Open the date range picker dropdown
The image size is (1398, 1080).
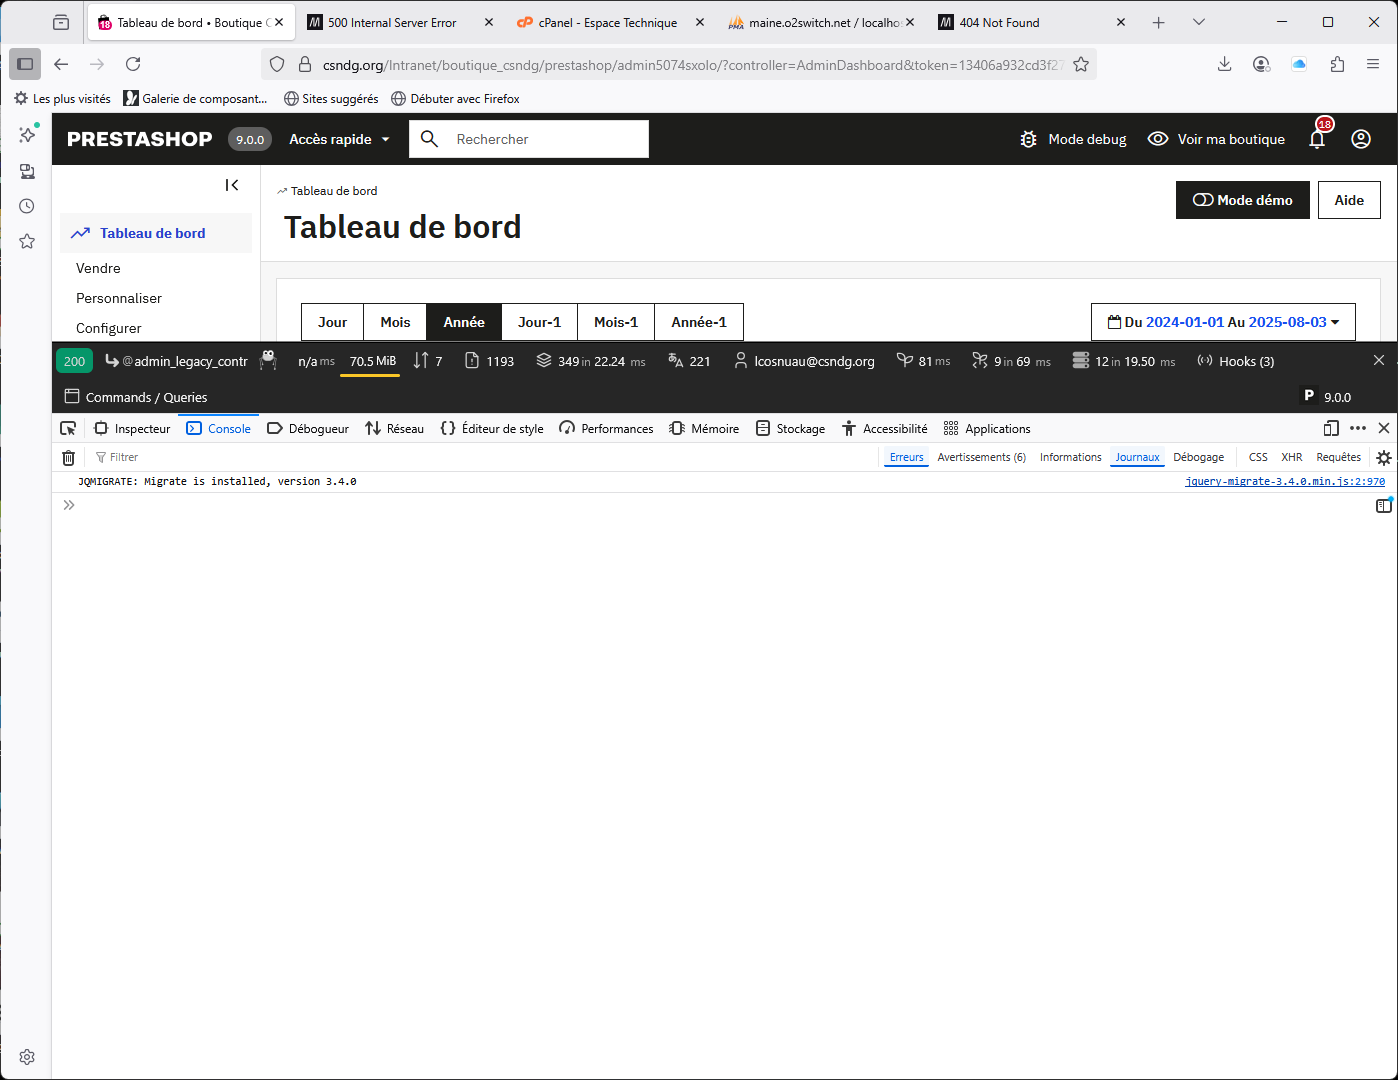1223,322
